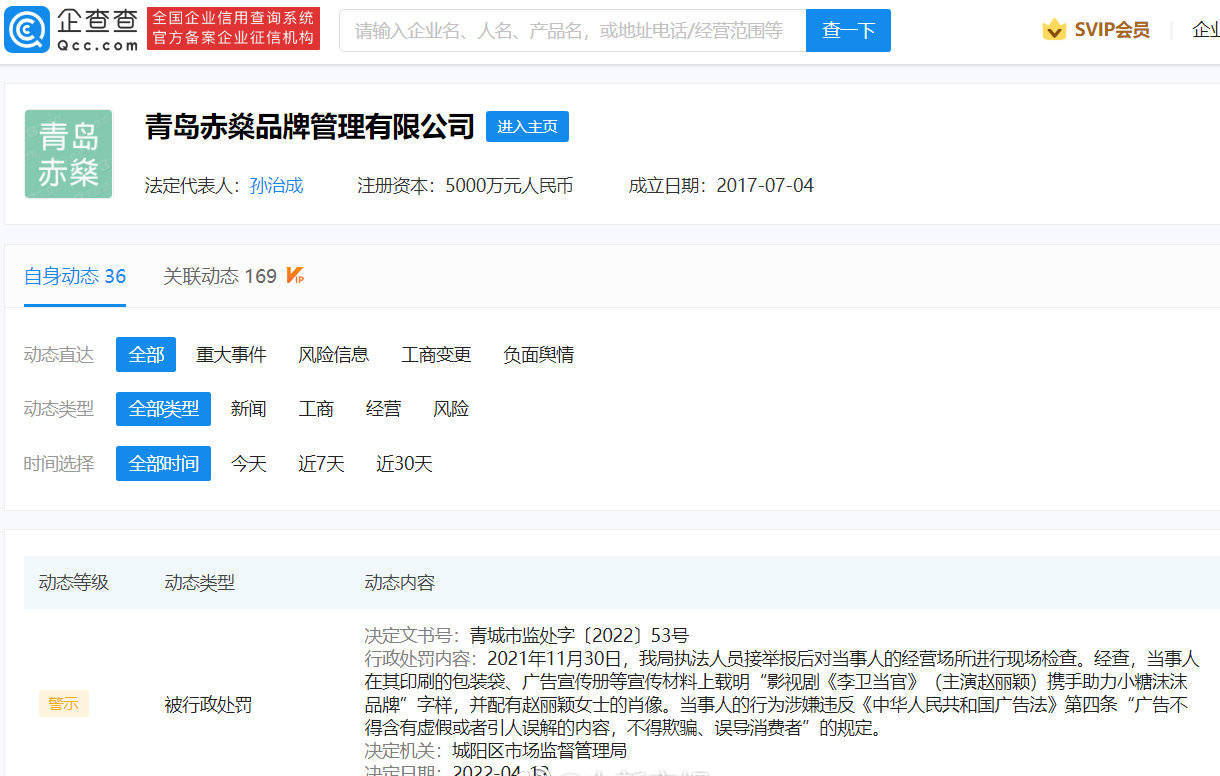
Task: Switch to the 自身动态 36 tab
Action: 75,276
